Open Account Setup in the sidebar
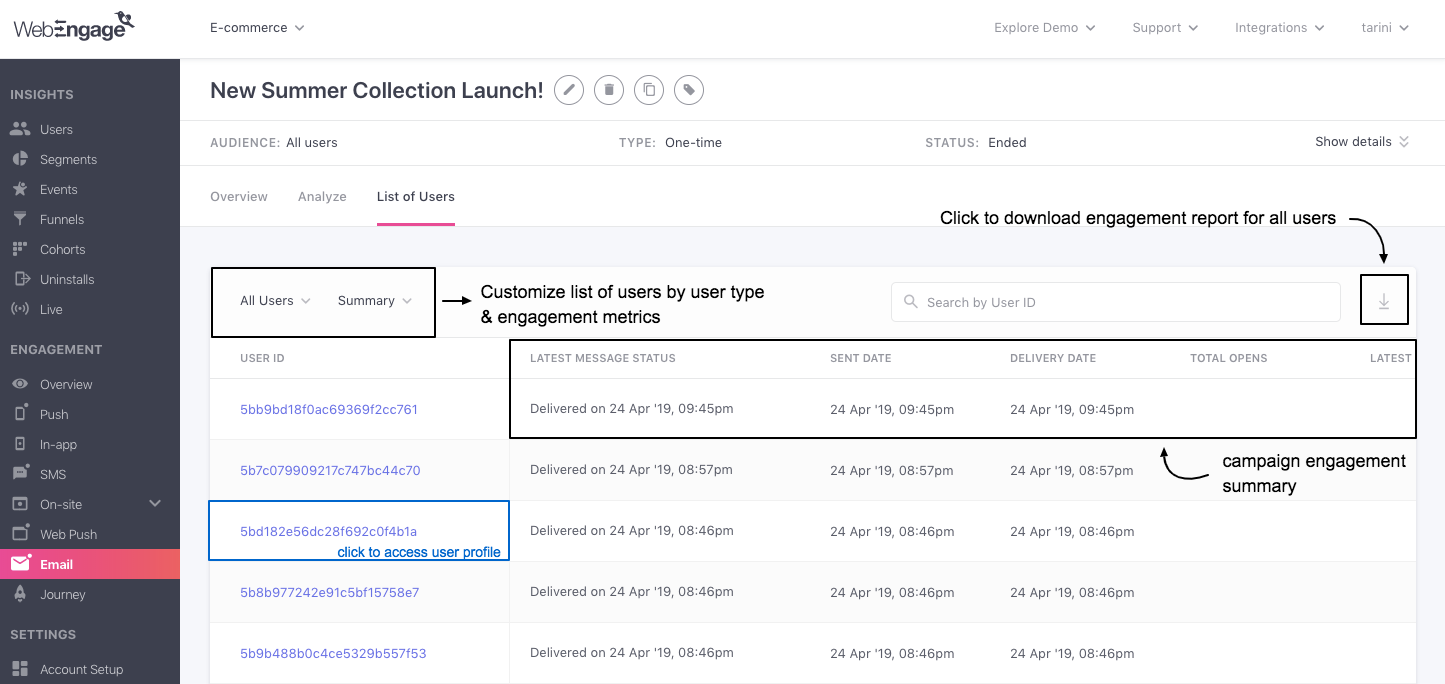This screenshot has width=1445, height=684. pyautogui.click(x=81, y=669)
